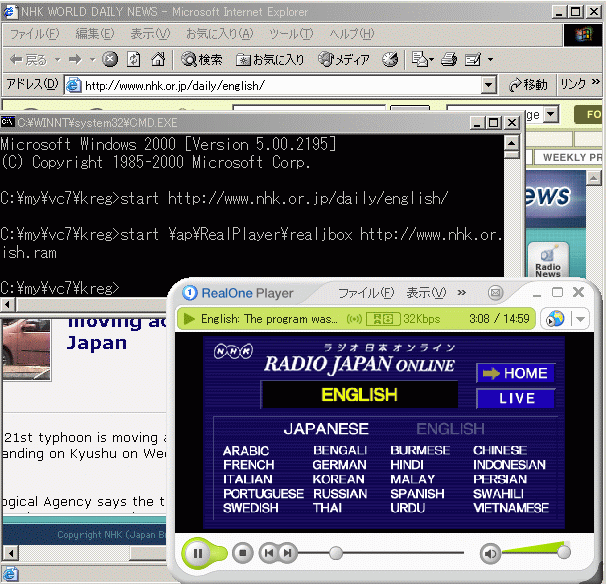Open the View (表示) menu in Internet Explorer

click(150, 34)
